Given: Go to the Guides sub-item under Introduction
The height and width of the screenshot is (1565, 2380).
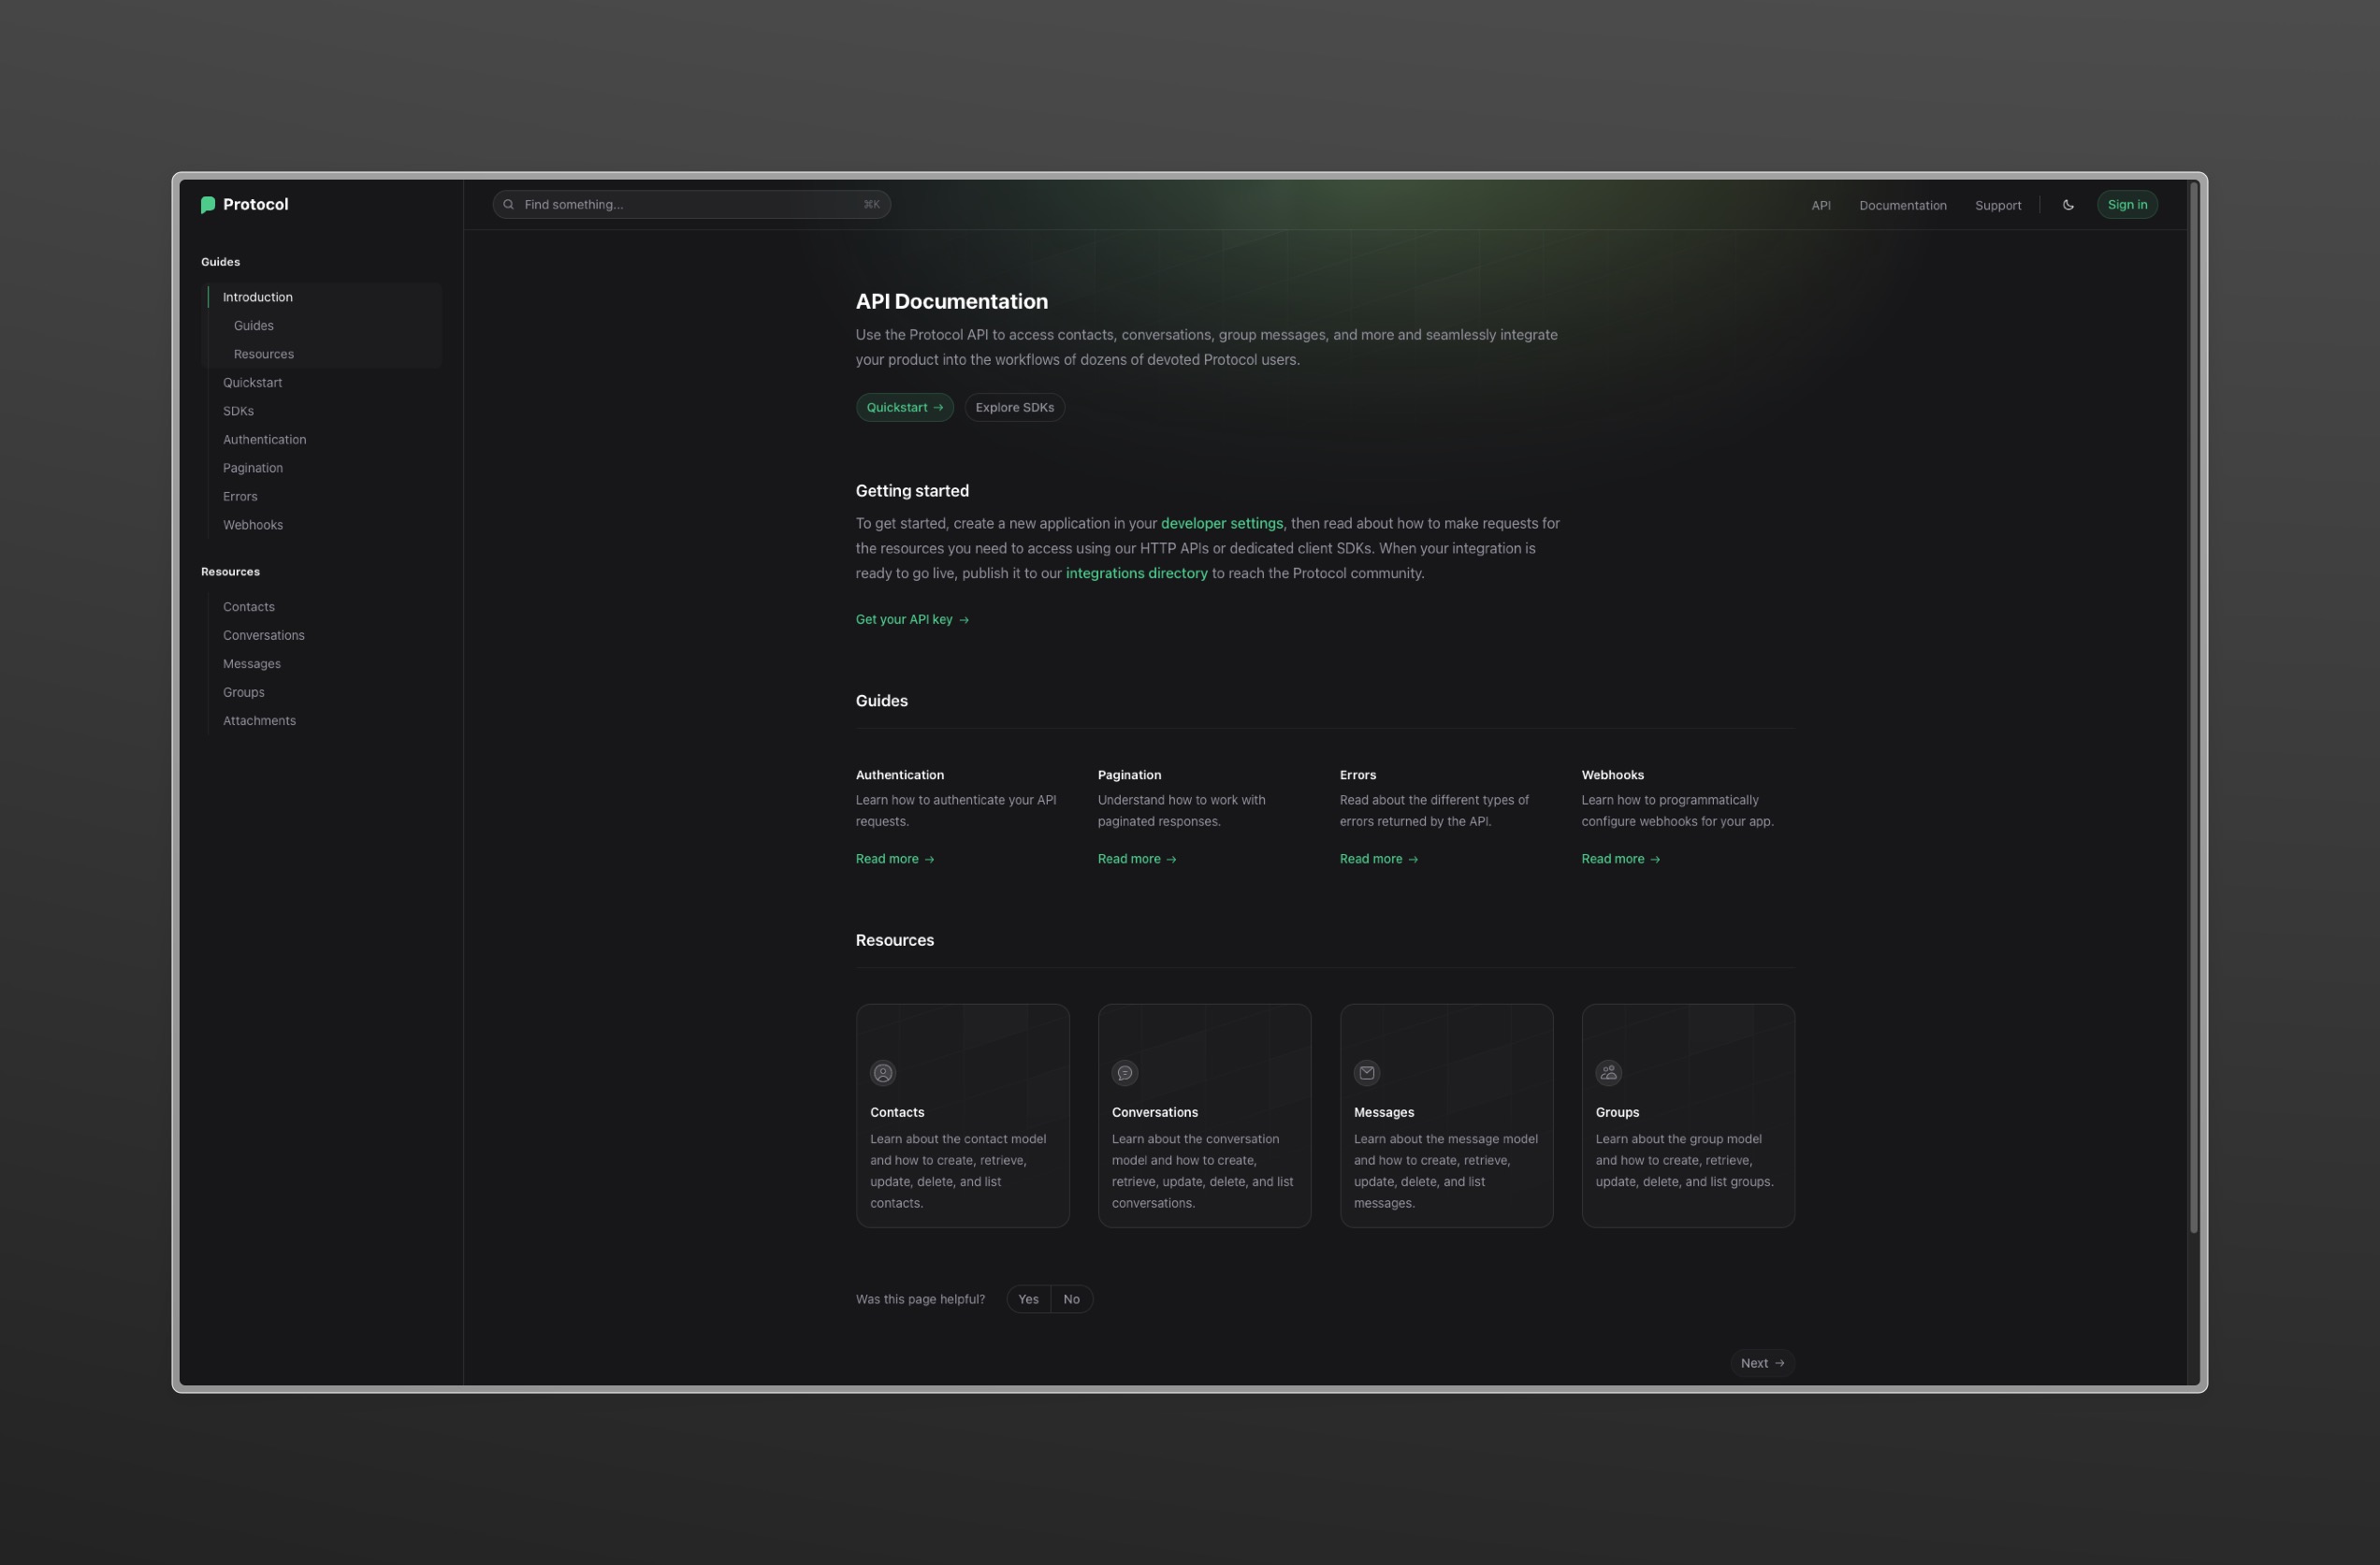Looking at the screenshot, I should (254, 326).
